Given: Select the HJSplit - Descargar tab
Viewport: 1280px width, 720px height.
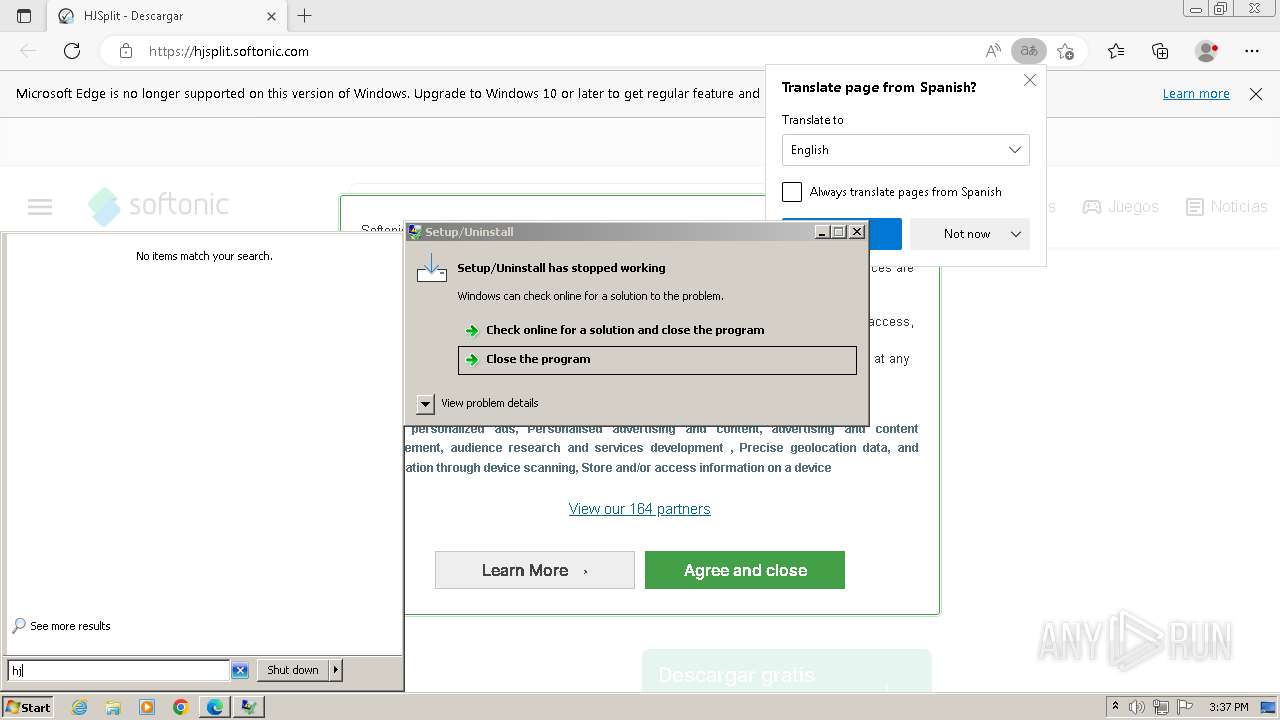Looking at the screenshot, I should [x=167, y=16].
